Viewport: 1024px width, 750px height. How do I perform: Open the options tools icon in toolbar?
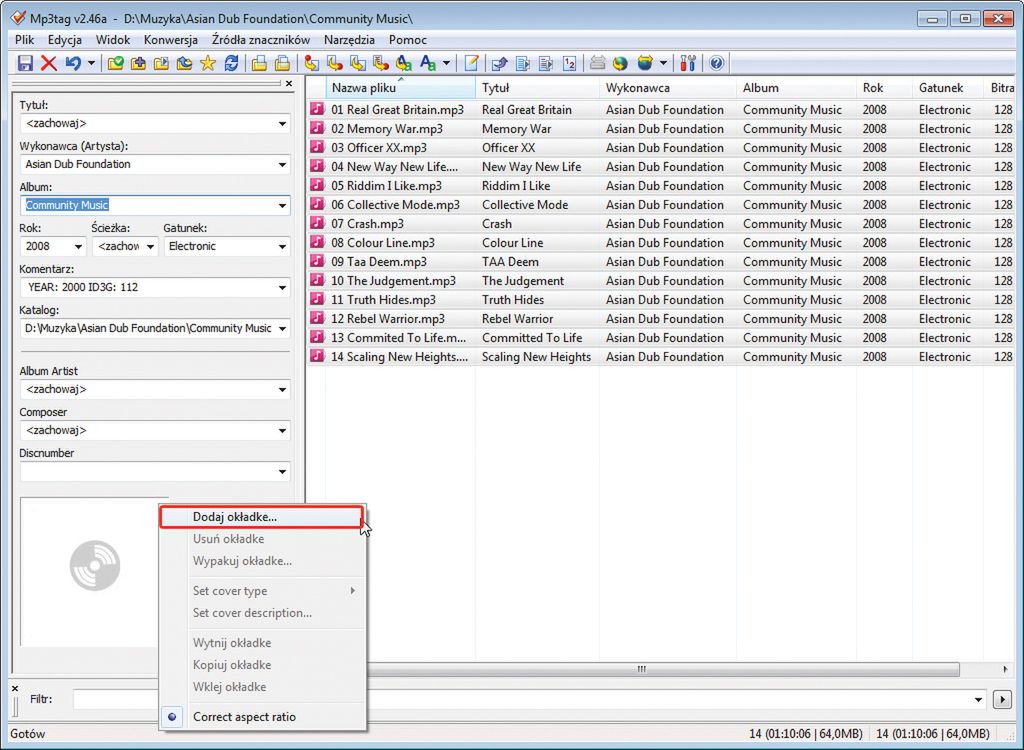688,63
